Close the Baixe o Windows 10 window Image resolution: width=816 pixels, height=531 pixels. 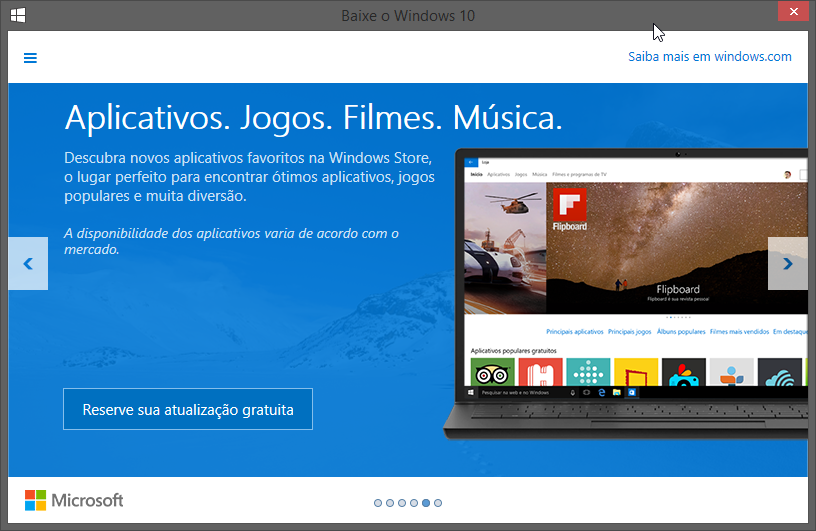click(x=793, y=11)
